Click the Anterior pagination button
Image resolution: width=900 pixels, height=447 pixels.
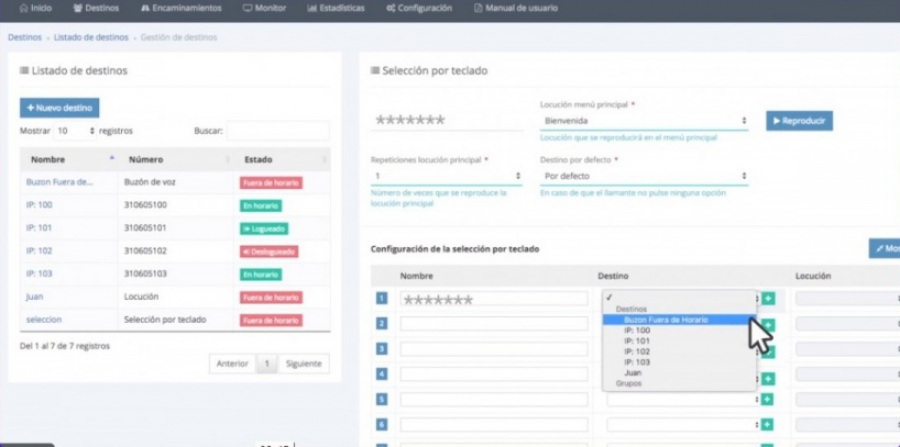click(232, 364)
